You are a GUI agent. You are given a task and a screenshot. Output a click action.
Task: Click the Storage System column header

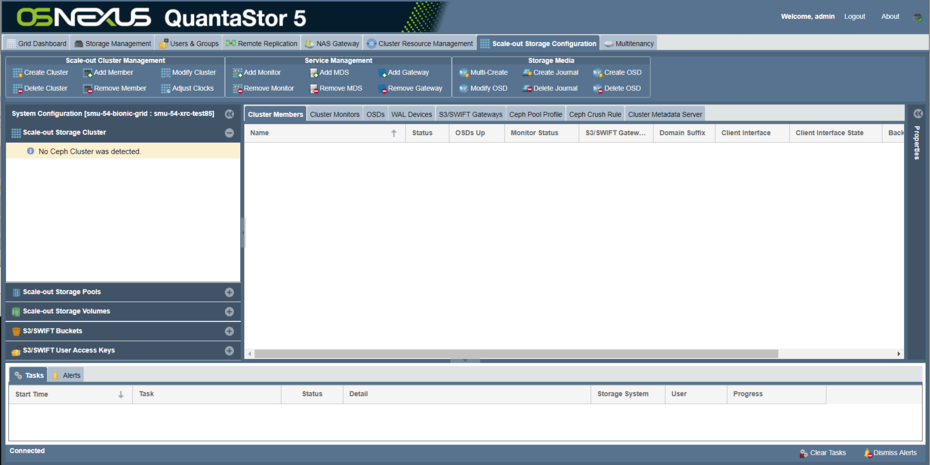click(x=628, y=394)
